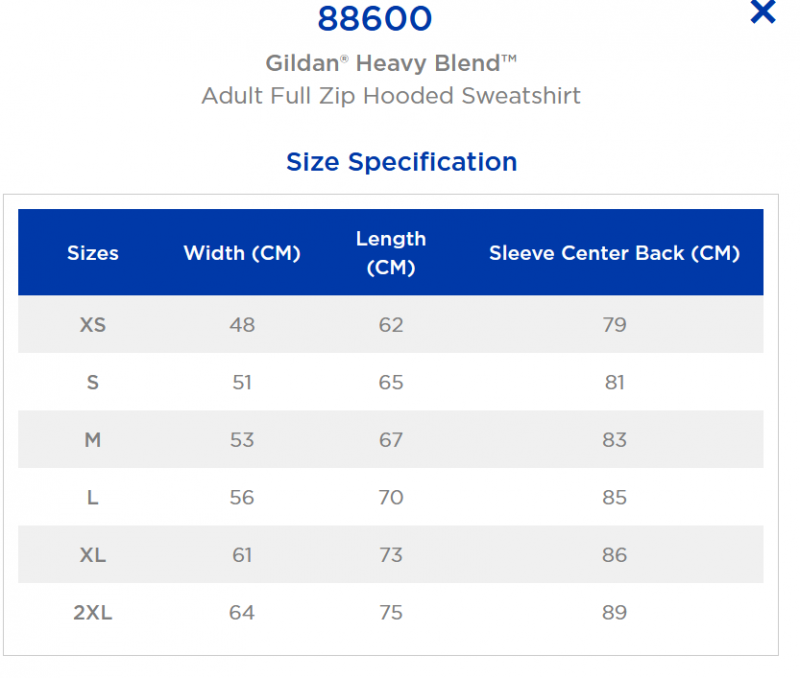Select the Width (CM) column header
800x678 pixels.
242,253
